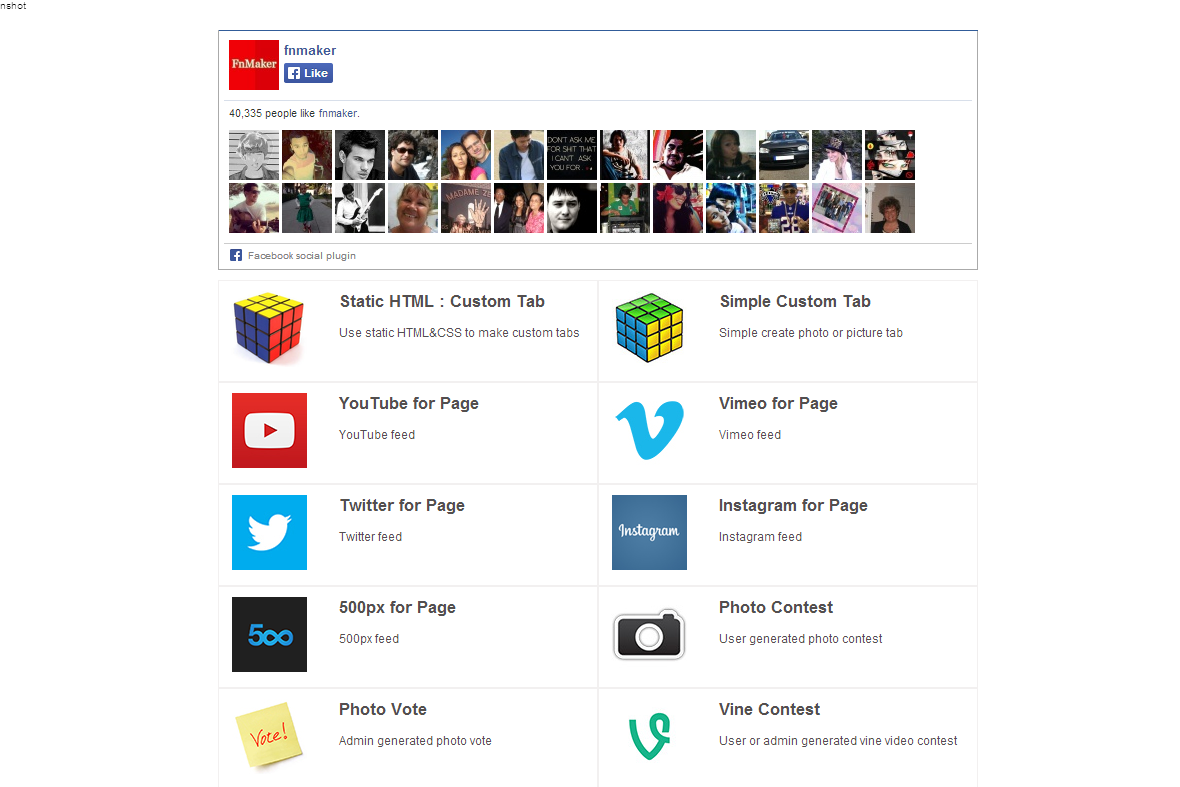Click the black-and-white sketch portrait fan photo
Screen dimensions: 1180x787
point(254,155)
